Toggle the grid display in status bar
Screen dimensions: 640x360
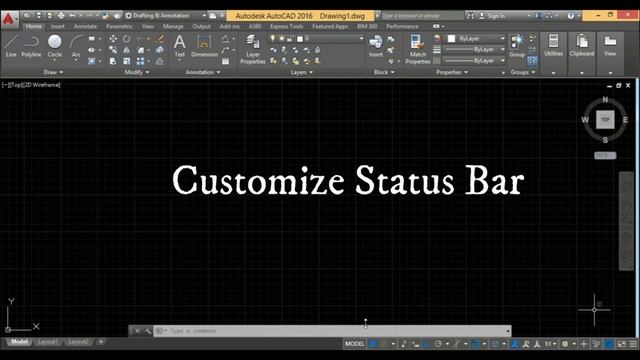(373, 344)
